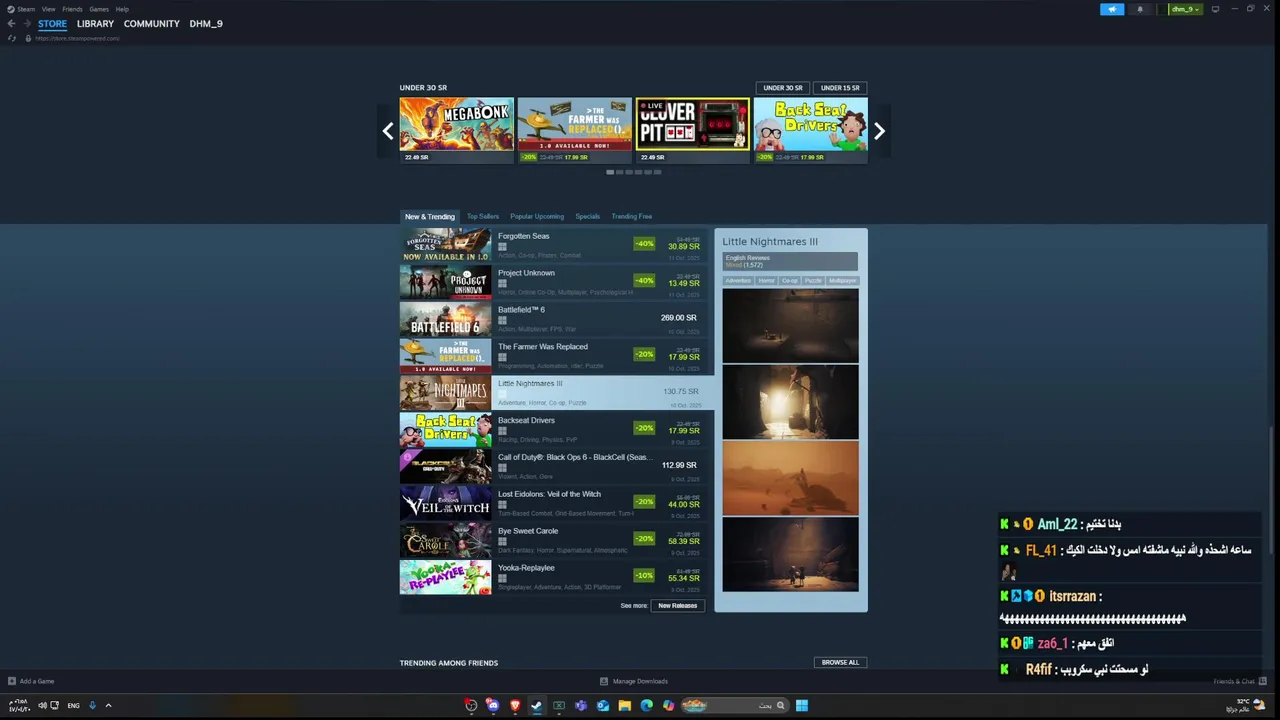Reload the store page via refresh icon

pyautogui.click(x=12, y=38)
